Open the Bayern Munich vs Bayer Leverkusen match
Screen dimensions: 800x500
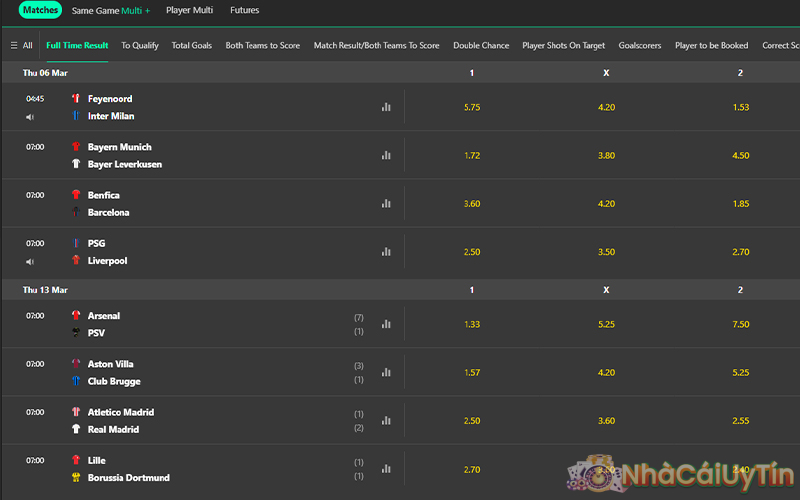[x=124, y=155]
